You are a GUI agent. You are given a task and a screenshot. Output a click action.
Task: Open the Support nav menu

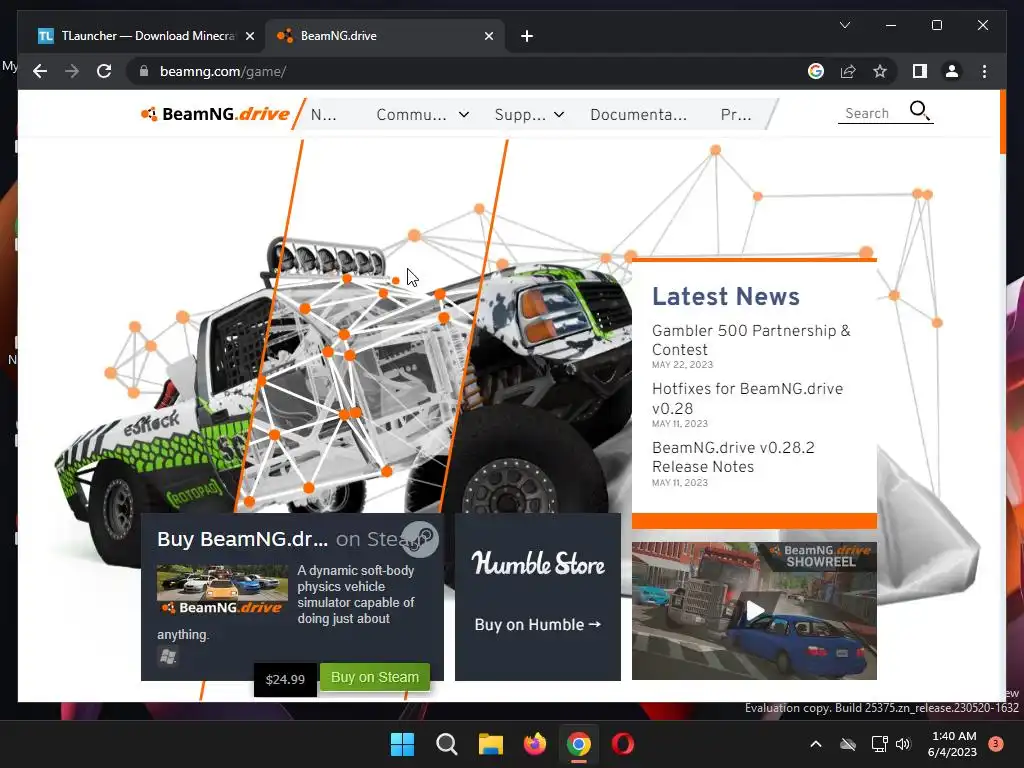pyautogui.click(x=520, y=115)
